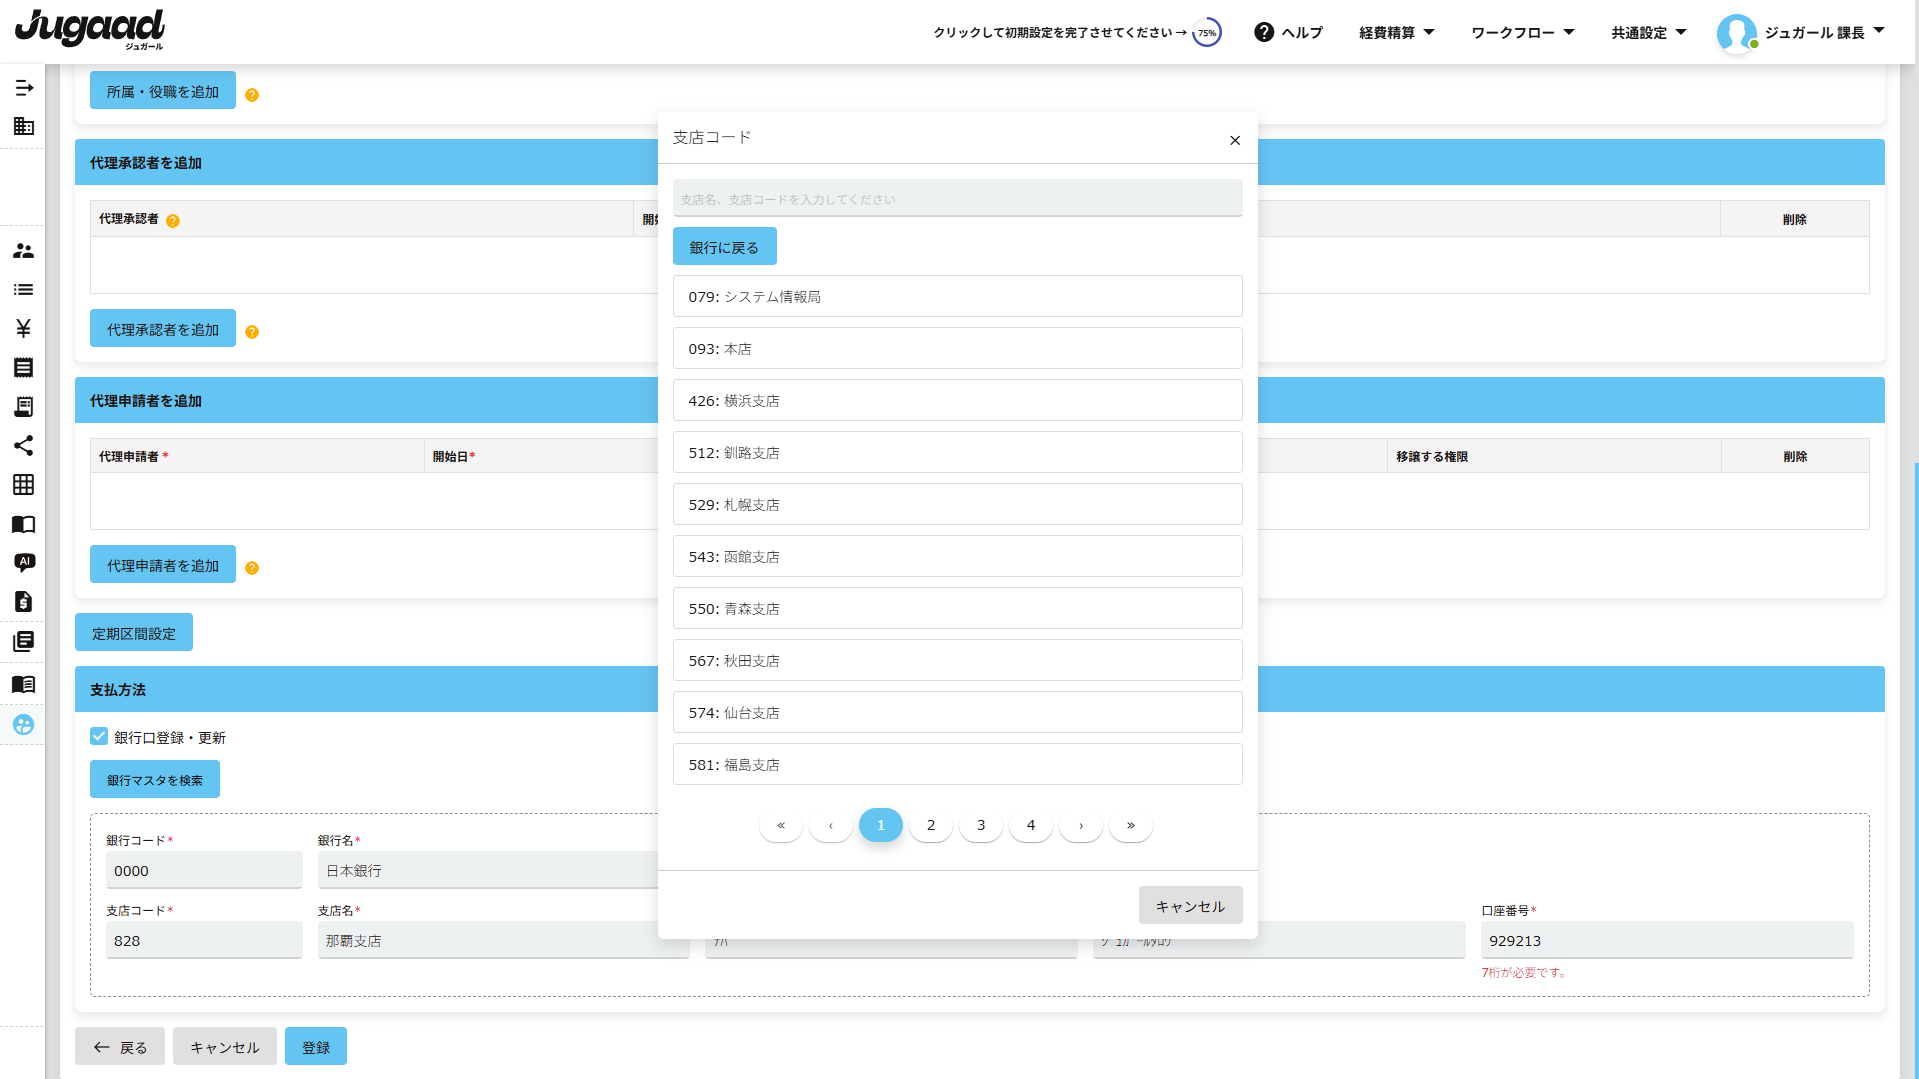This screenshot has width=1919, height=1079.
Task: Click the grid table sidebar icon
Action: tap(23, 485)
